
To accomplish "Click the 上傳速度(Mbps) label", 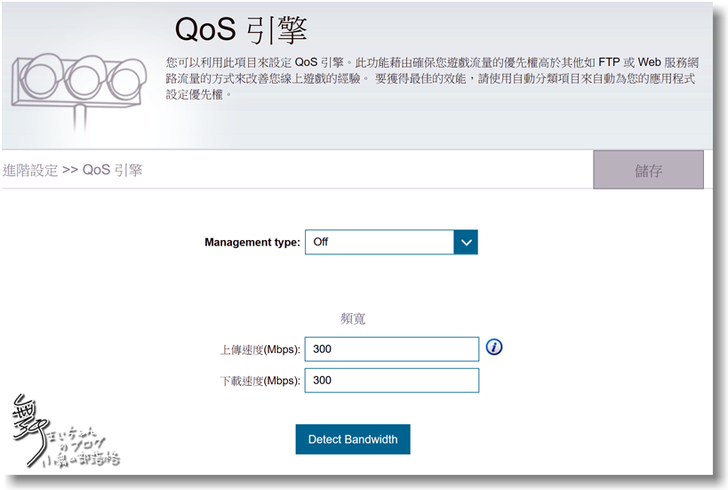I will [x=260, y=350].
